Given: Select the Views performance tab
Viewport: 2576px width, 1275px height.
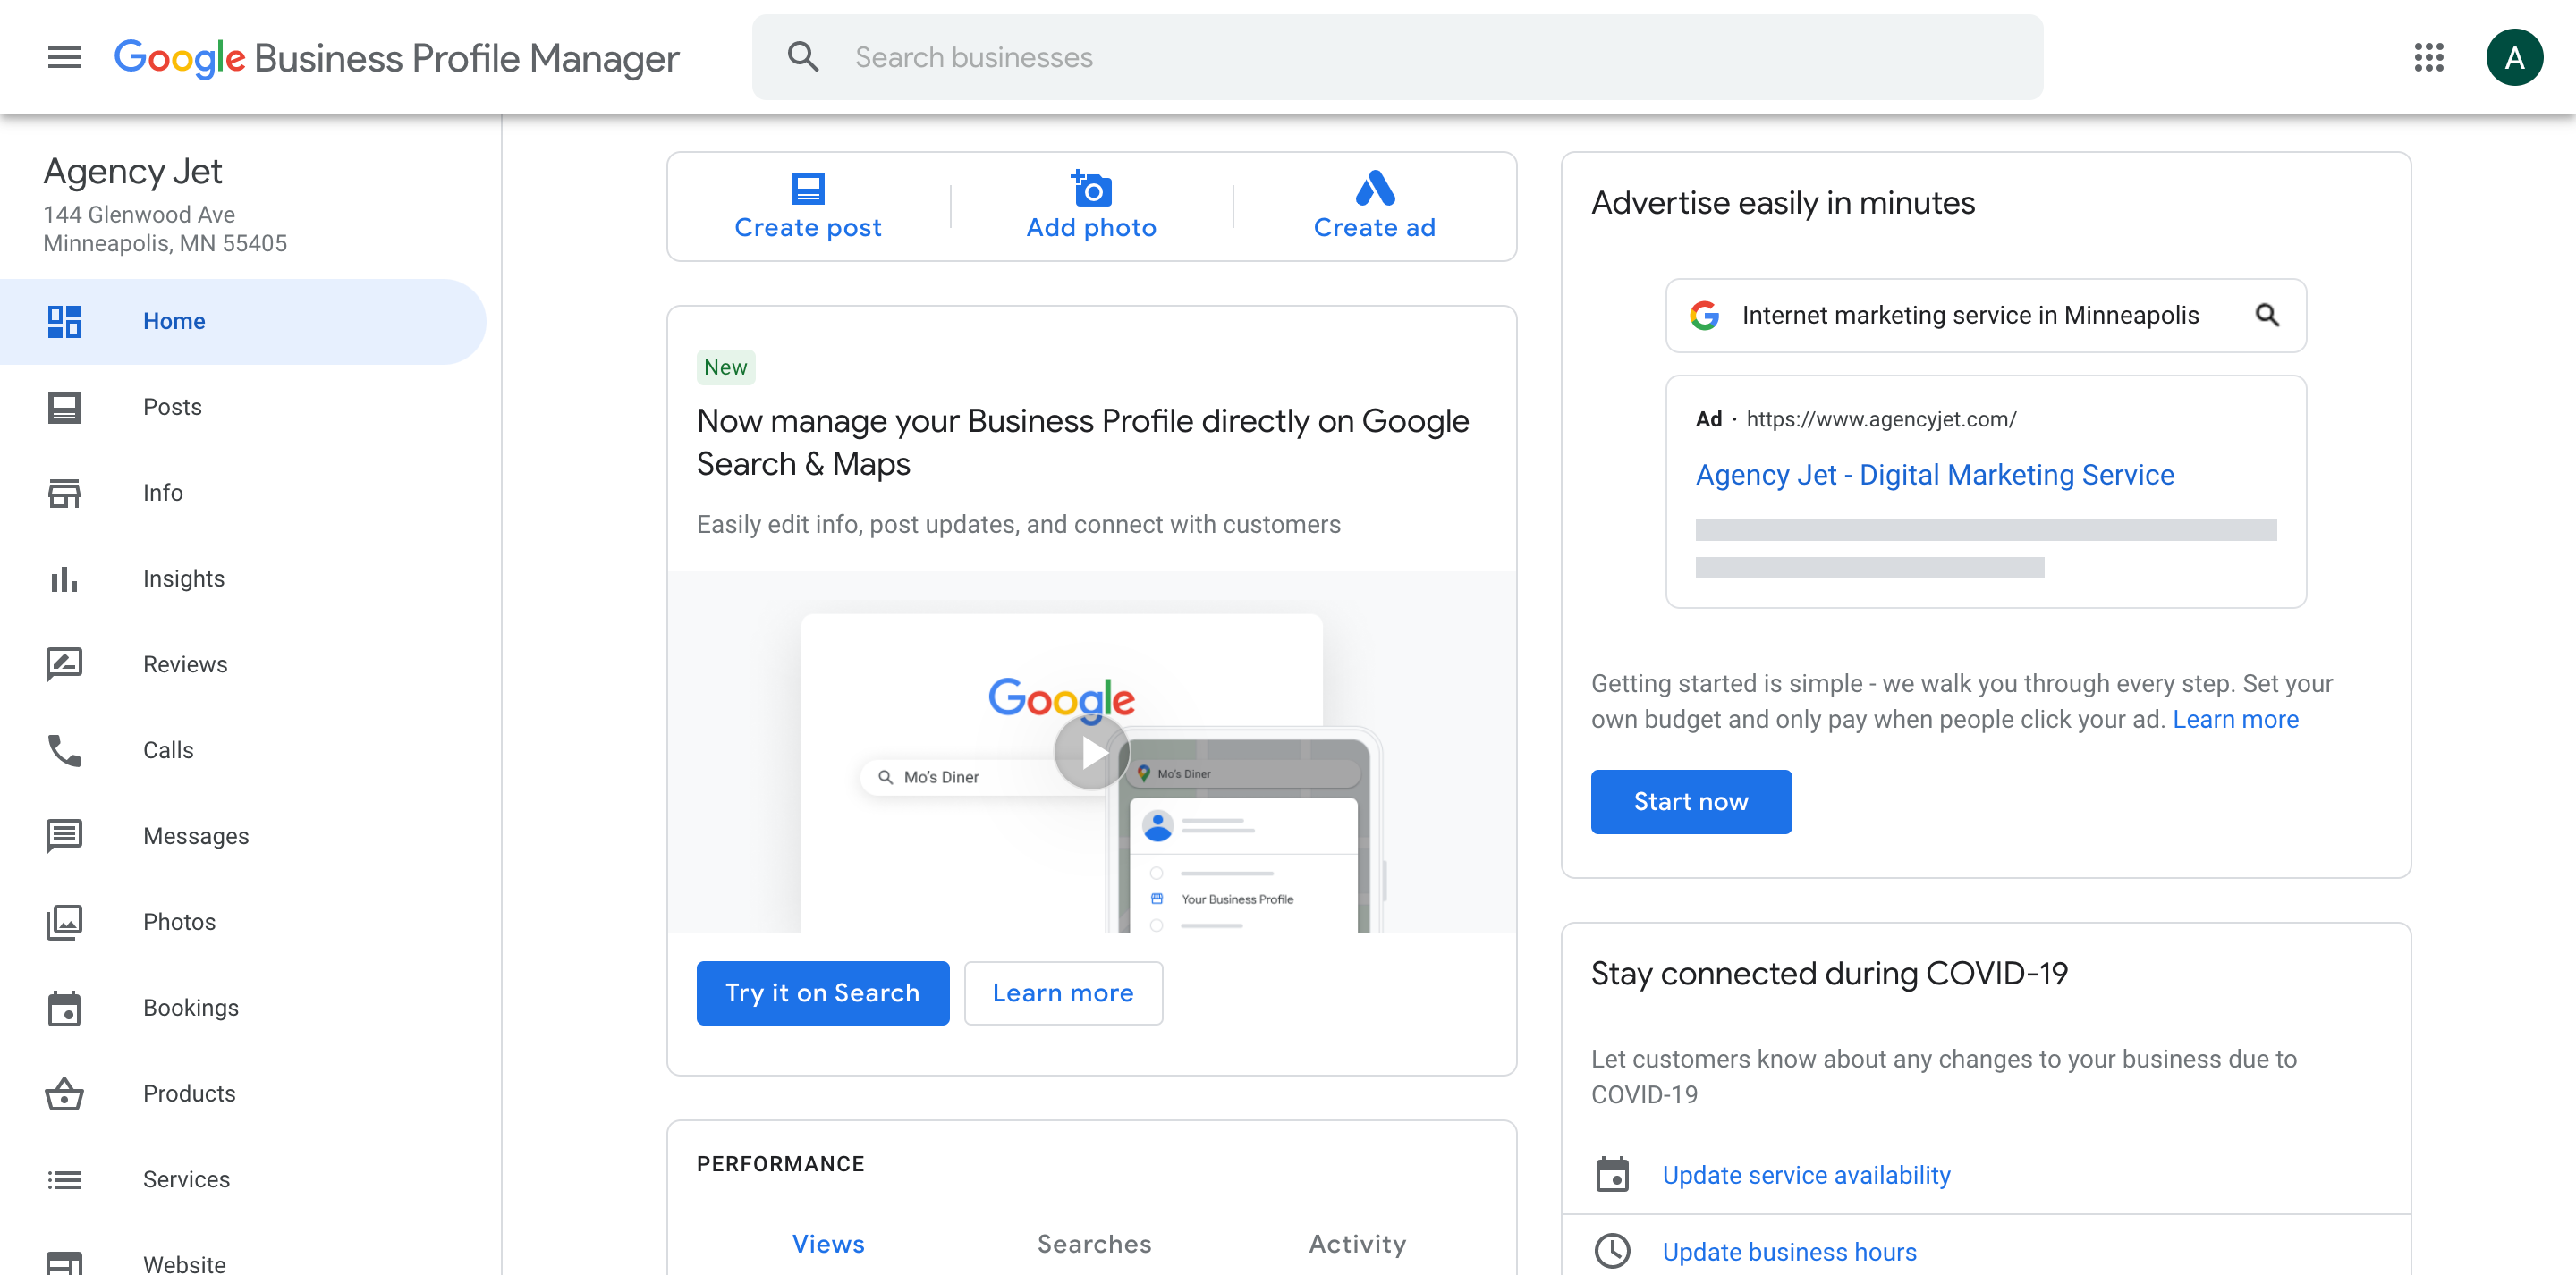Looking at the screenshot, I should (x=828, y=1244).
